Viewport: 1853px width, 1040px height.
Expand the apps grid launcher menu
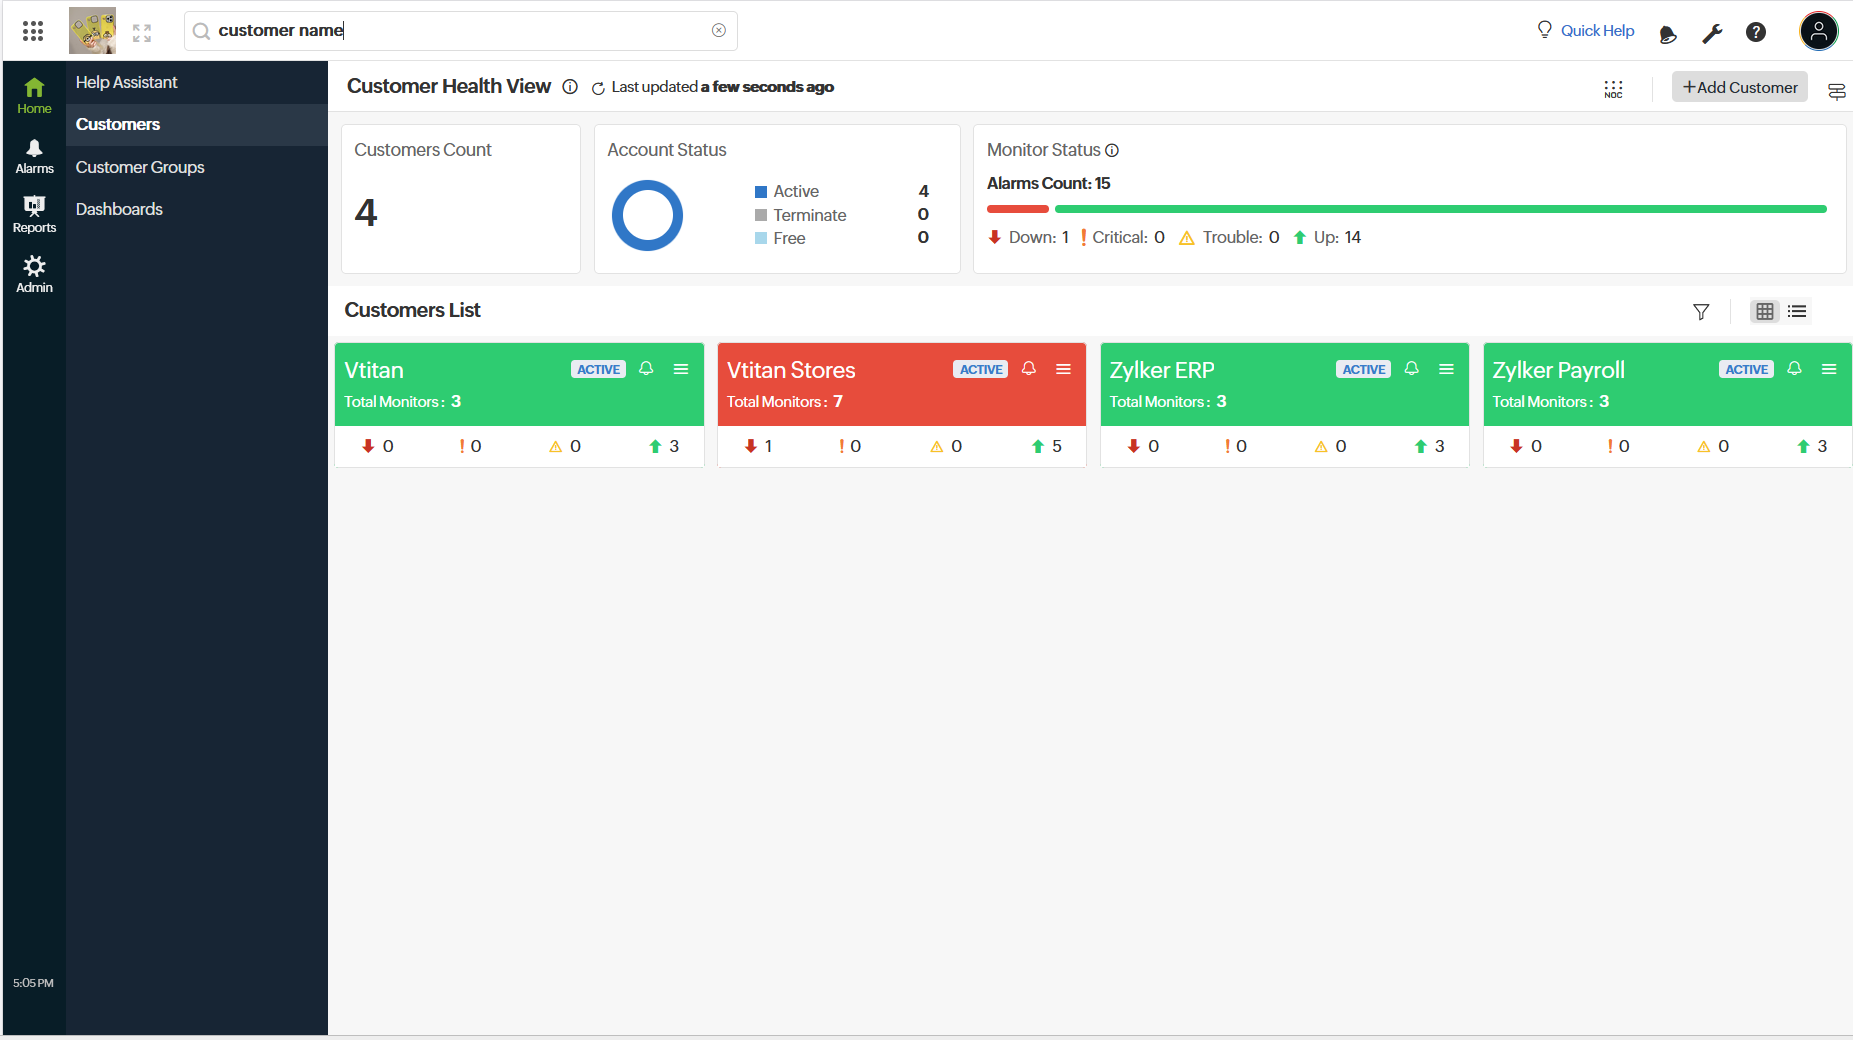pos(33,31)
